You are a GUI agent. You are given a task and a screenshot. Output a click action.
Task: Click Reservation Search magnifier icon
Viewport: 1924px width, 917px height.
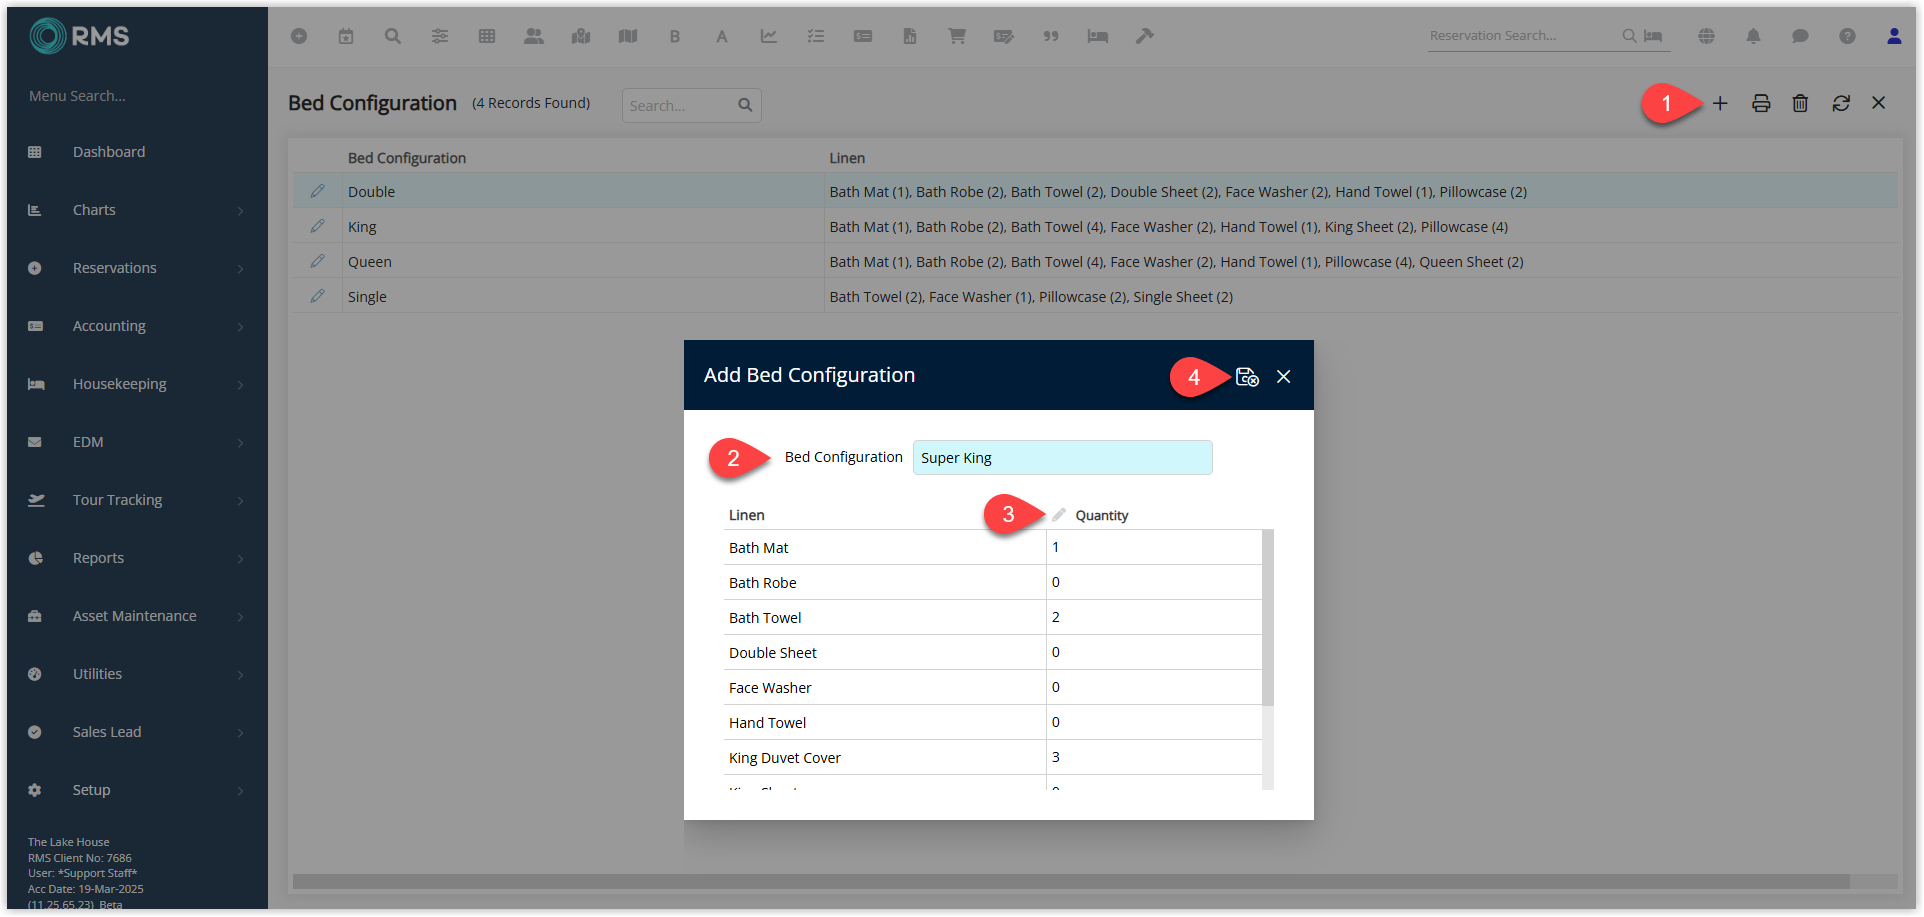1629,36
